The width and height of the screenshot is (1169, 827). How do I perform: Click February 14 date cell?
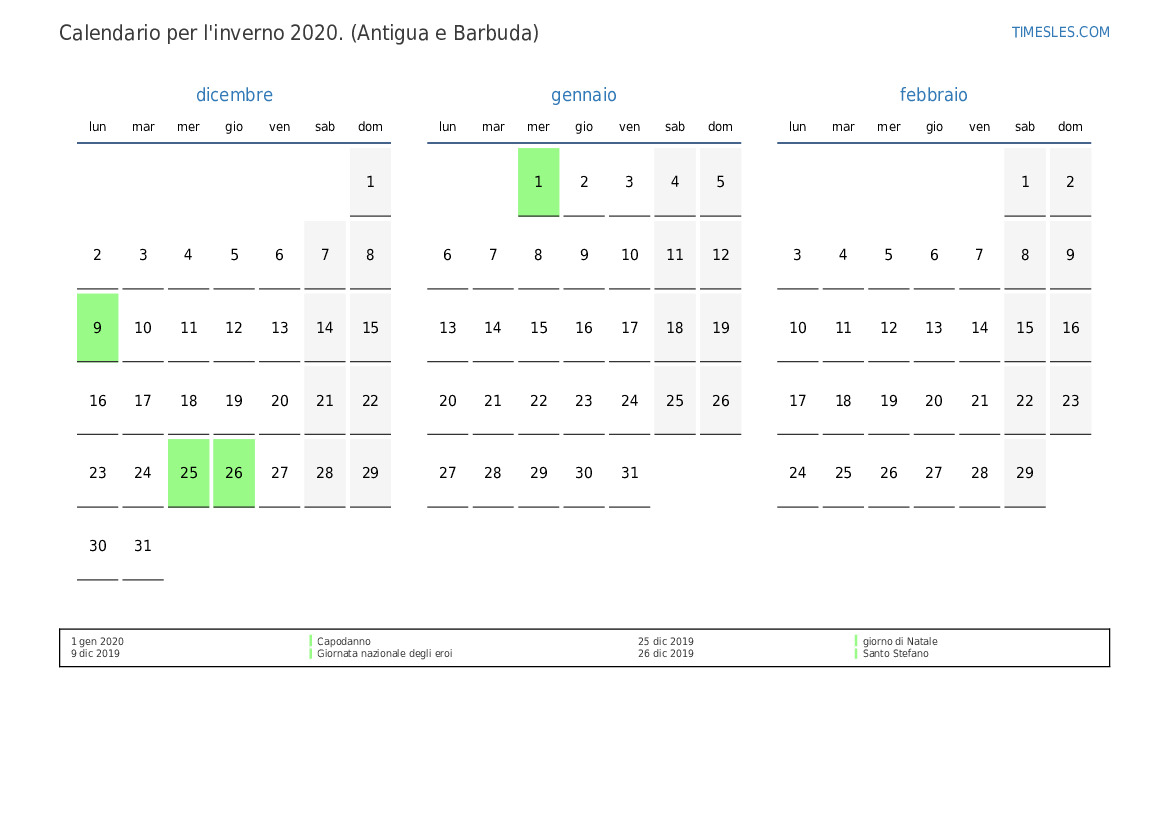979,328
